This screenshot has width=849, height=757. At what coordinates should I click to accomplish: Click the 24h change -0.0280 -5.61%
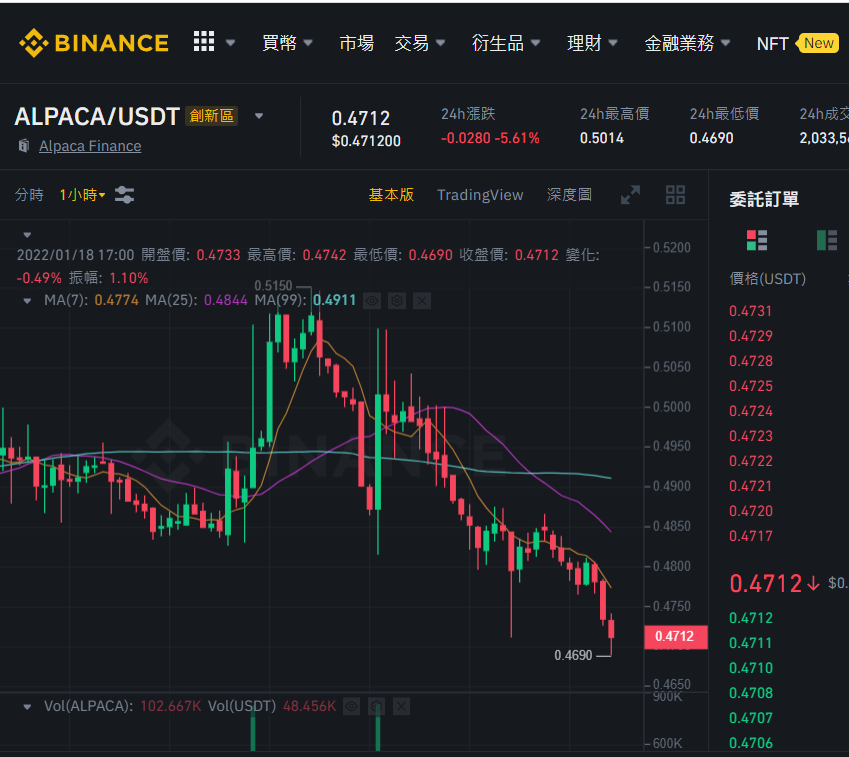click(x=490, y=138)
